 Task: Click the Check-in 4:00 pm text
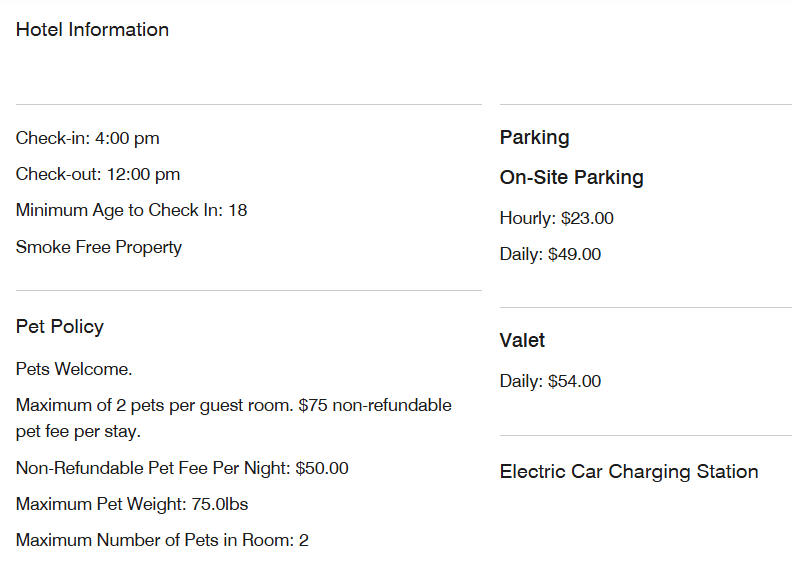coord(88,138)
